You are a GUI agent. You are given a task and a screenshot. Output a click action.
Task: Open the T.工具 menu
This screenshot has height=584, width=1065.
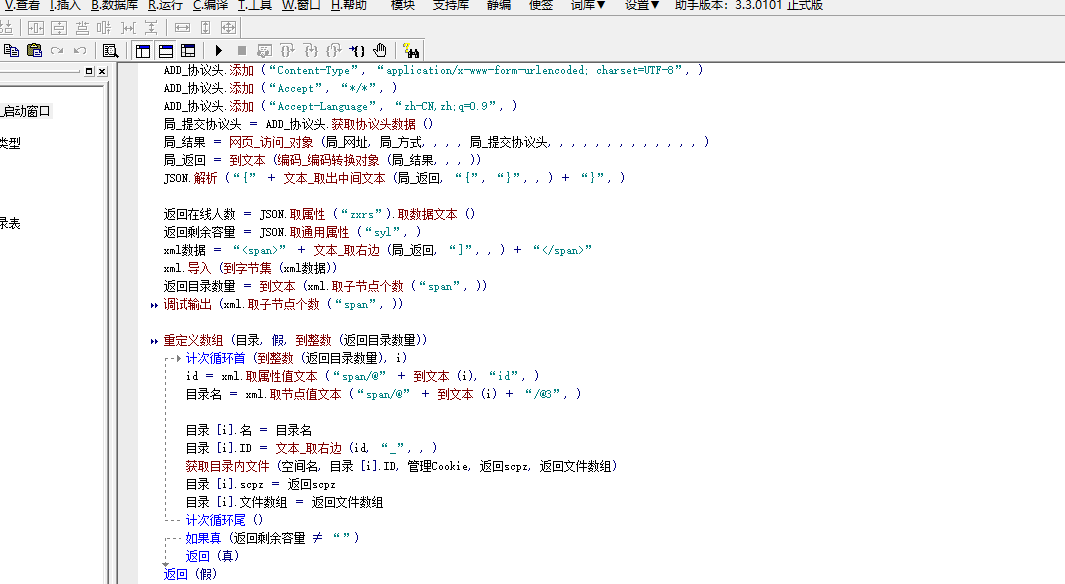(x=254, y=5)
